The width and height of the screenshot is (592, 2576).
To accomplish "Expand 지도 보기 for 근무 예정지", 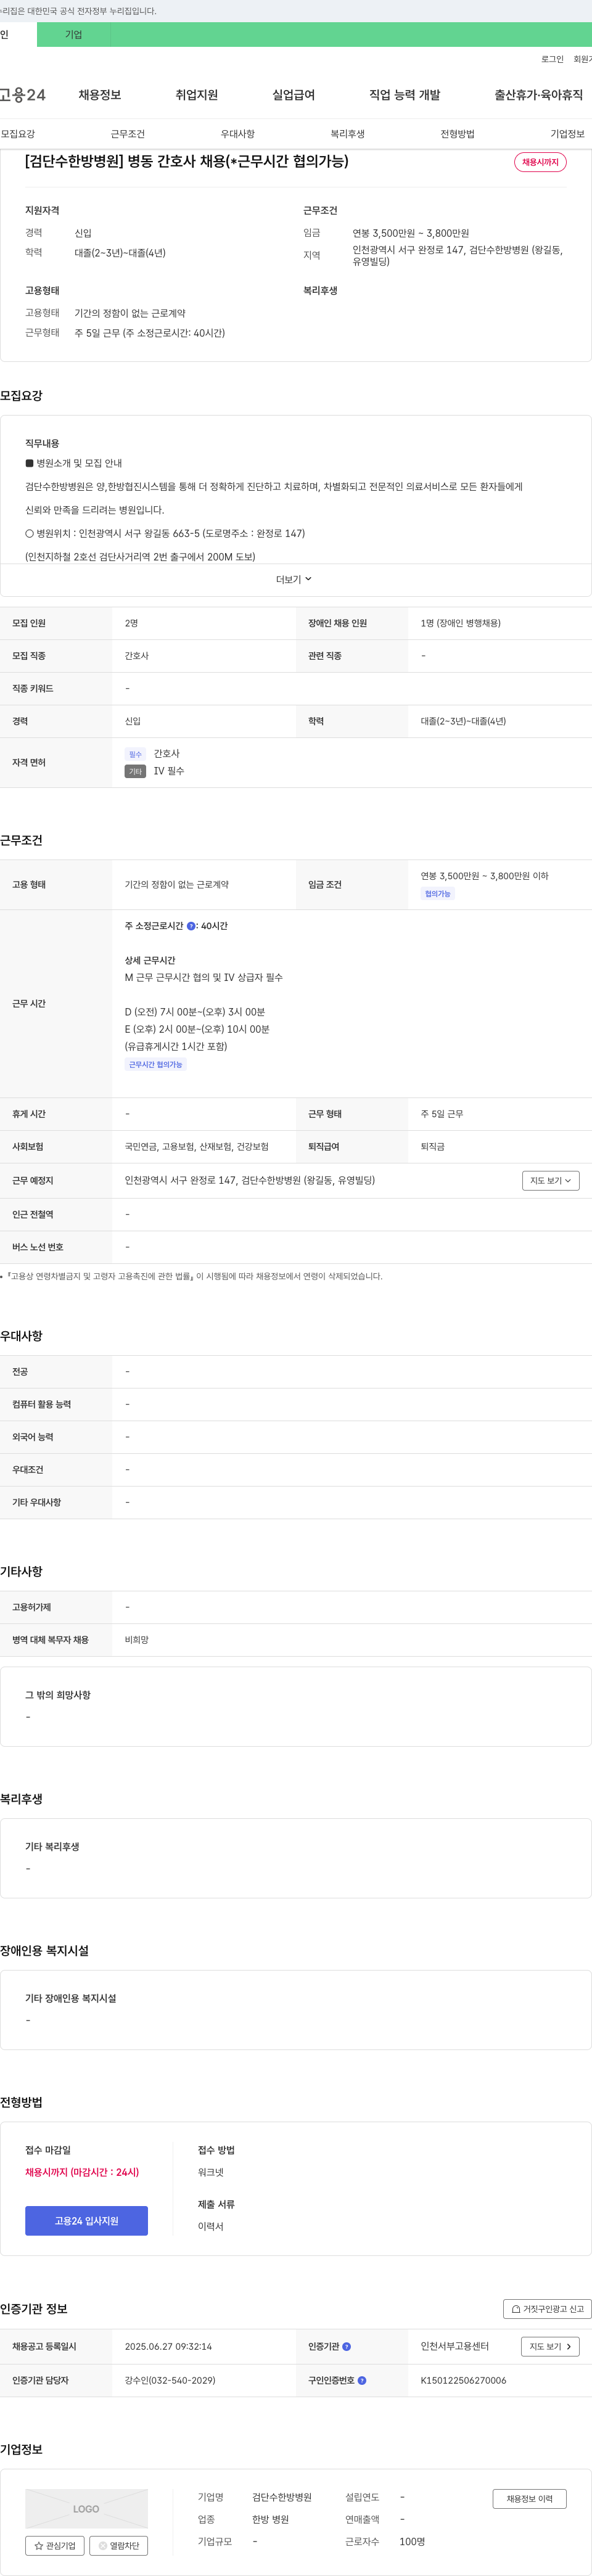I will point(551,1180).
